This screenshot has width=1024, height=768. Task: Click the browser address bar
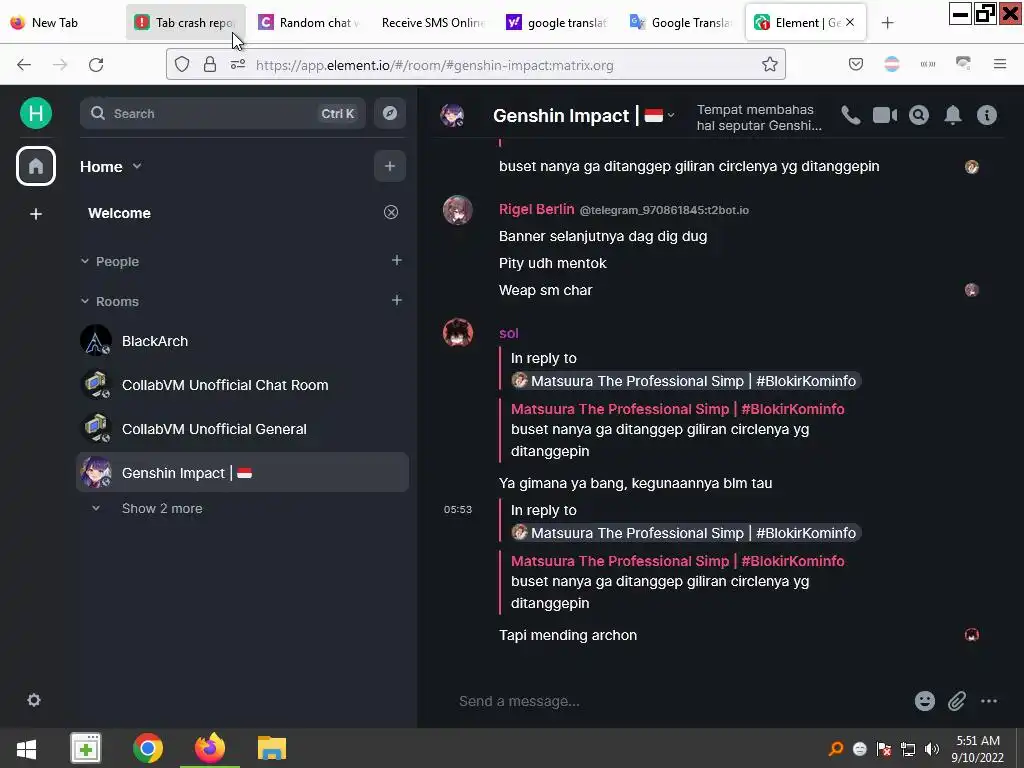tap(475, 64)
